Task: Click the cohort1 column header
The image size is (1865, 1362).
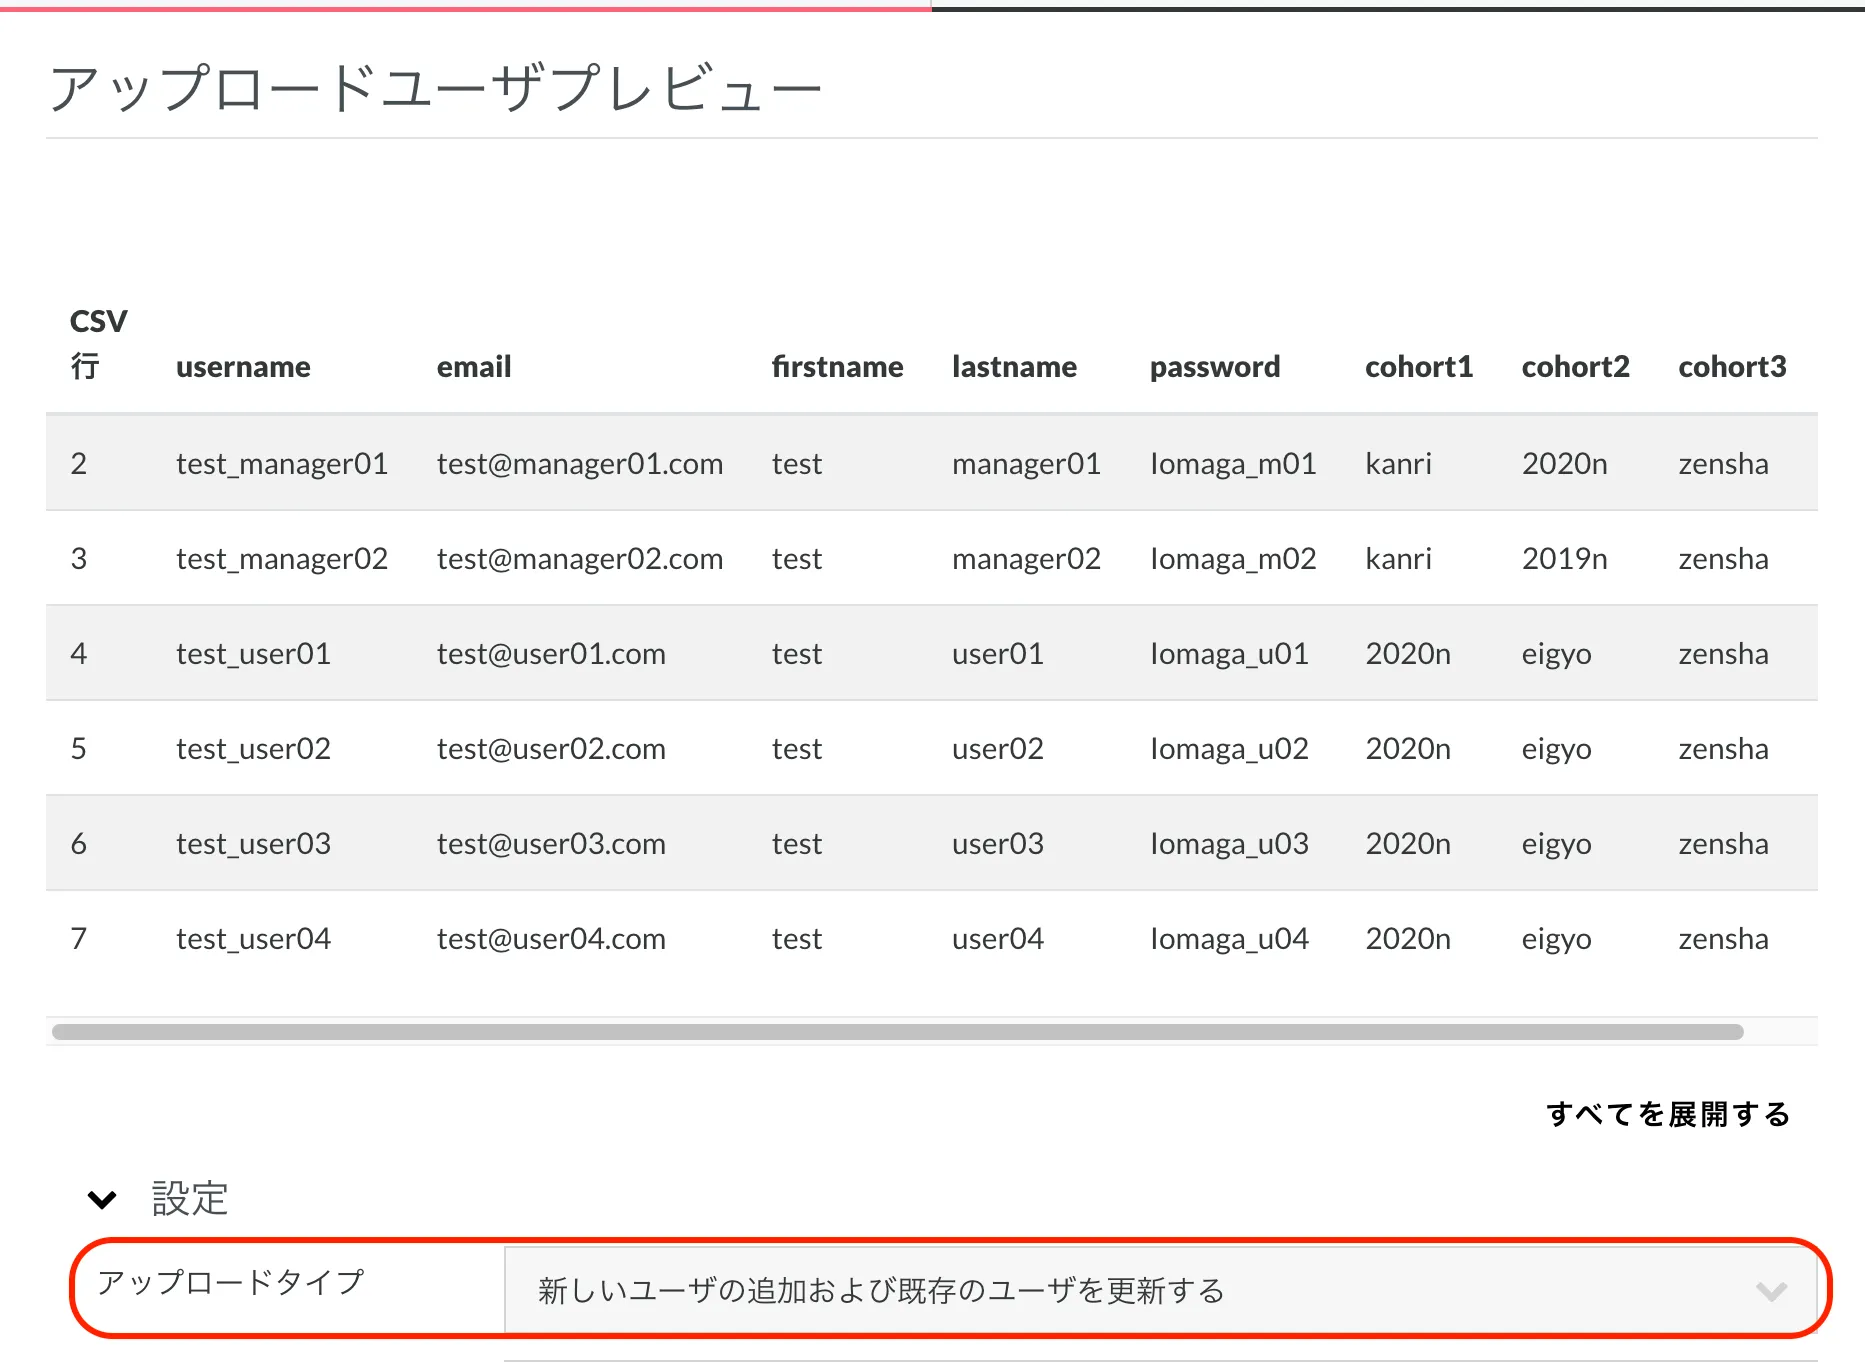Action: click(x=1418, y=367)
